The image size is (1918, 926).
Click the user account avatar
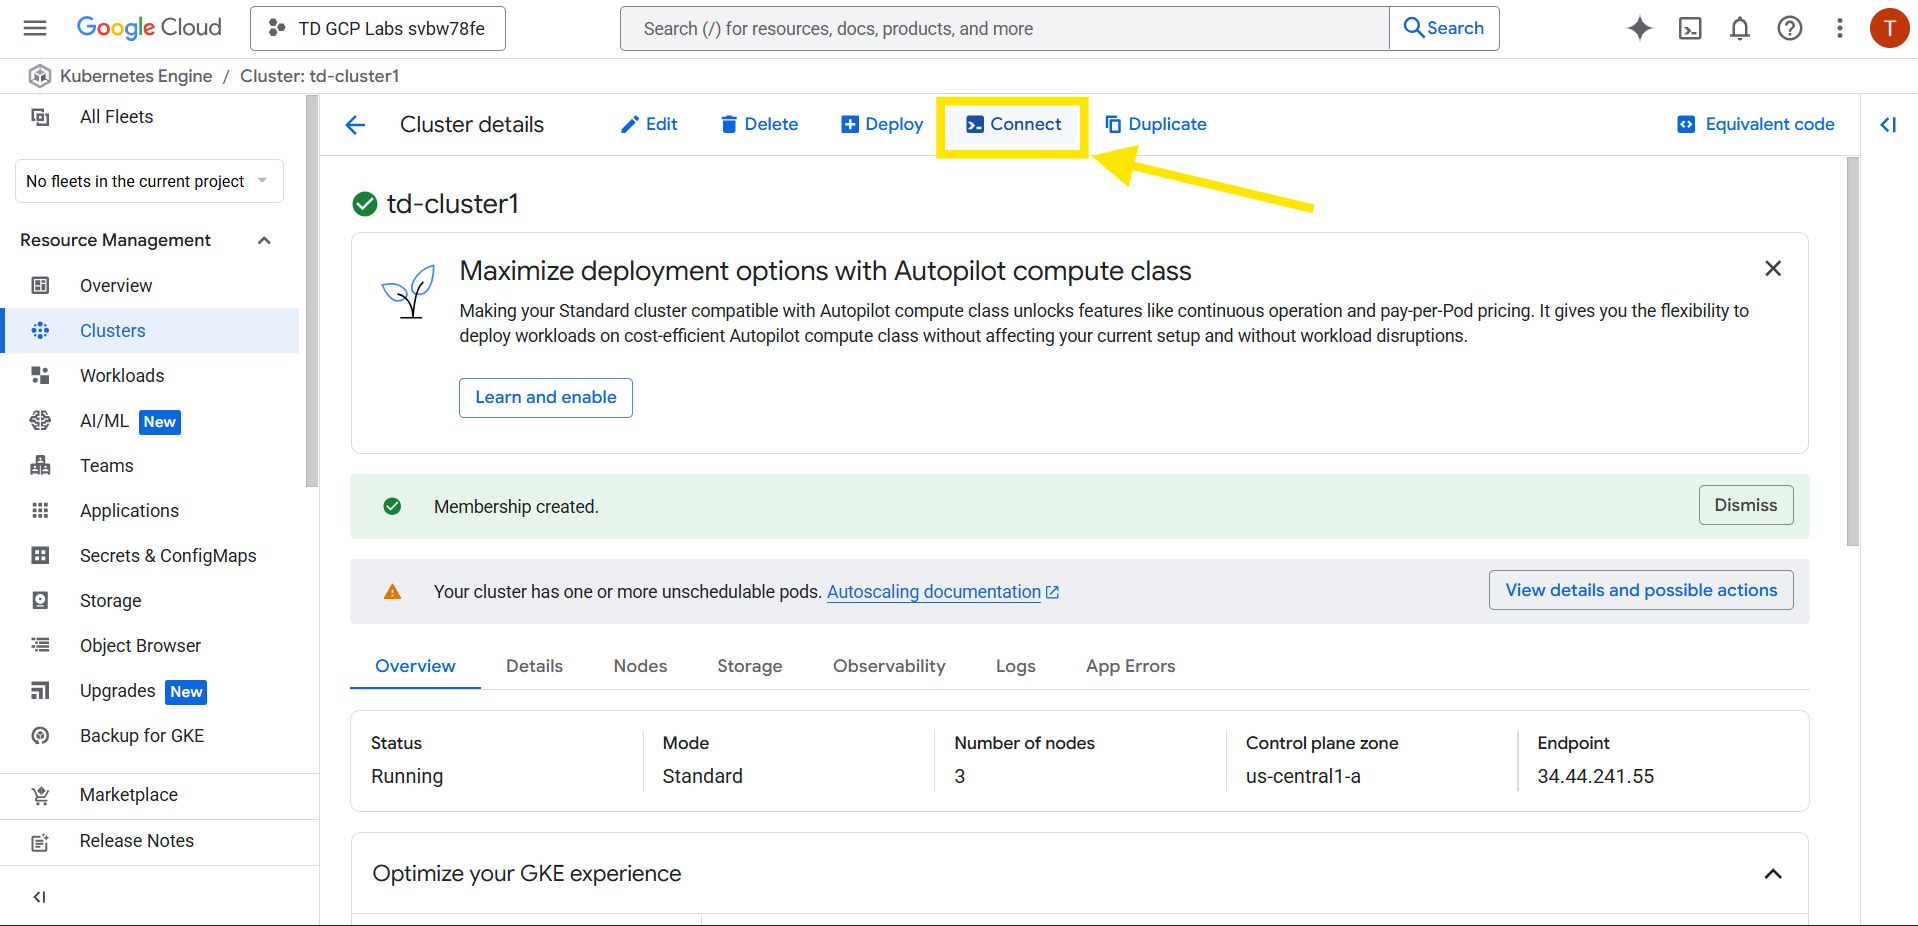[1888, 28]
